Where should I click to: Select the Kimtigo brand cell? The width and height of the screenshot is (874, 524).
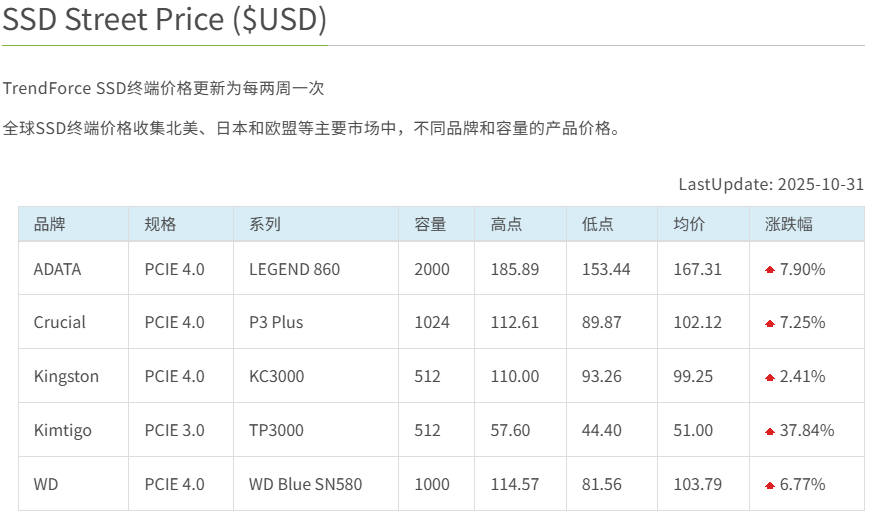pyautogui.click(x=62, y=431)
